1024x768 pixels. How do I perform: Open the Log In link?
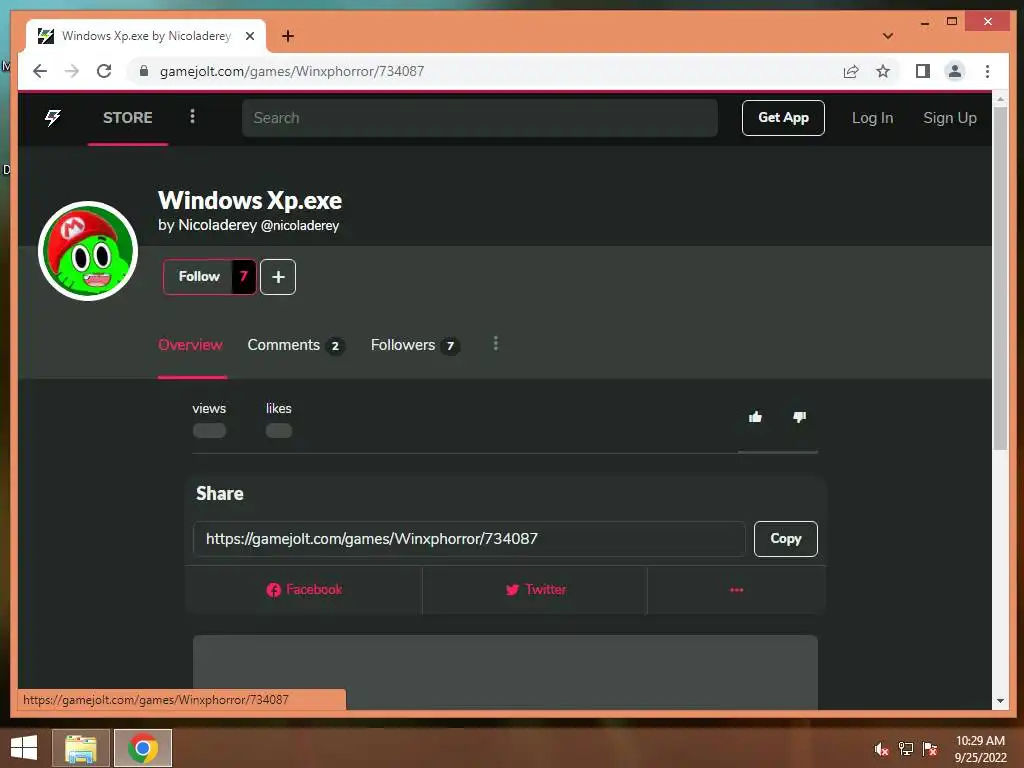[872, 118]
